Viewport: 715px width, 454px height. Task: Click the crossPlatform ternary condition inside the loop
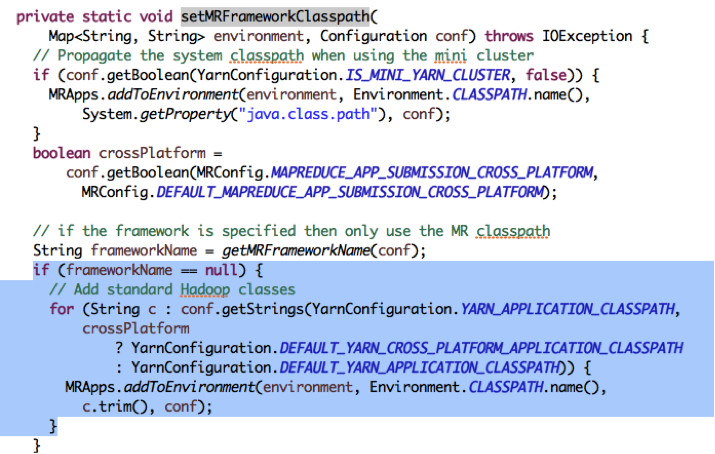[135, 329]
